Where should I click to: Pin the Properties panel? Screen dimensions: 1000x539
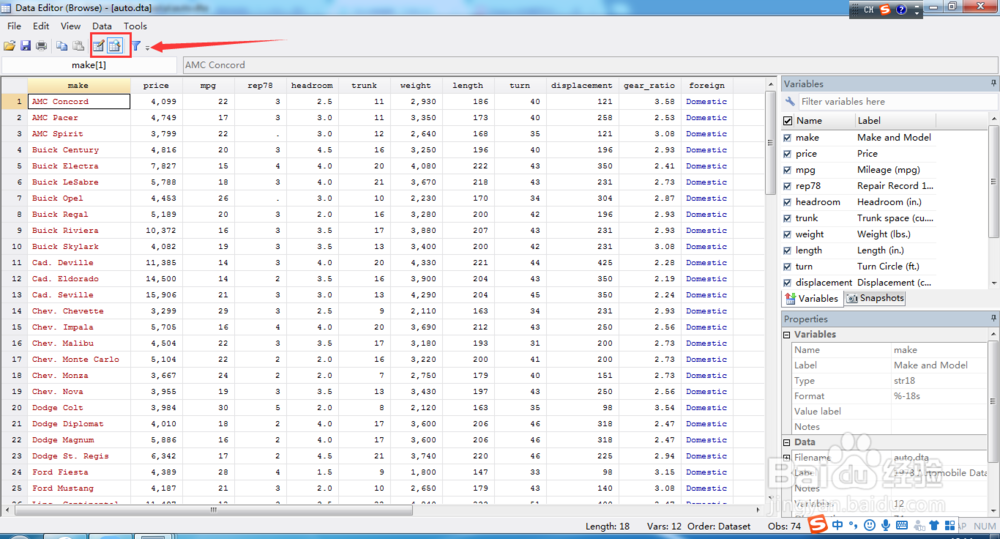click(x=993, y=318)
